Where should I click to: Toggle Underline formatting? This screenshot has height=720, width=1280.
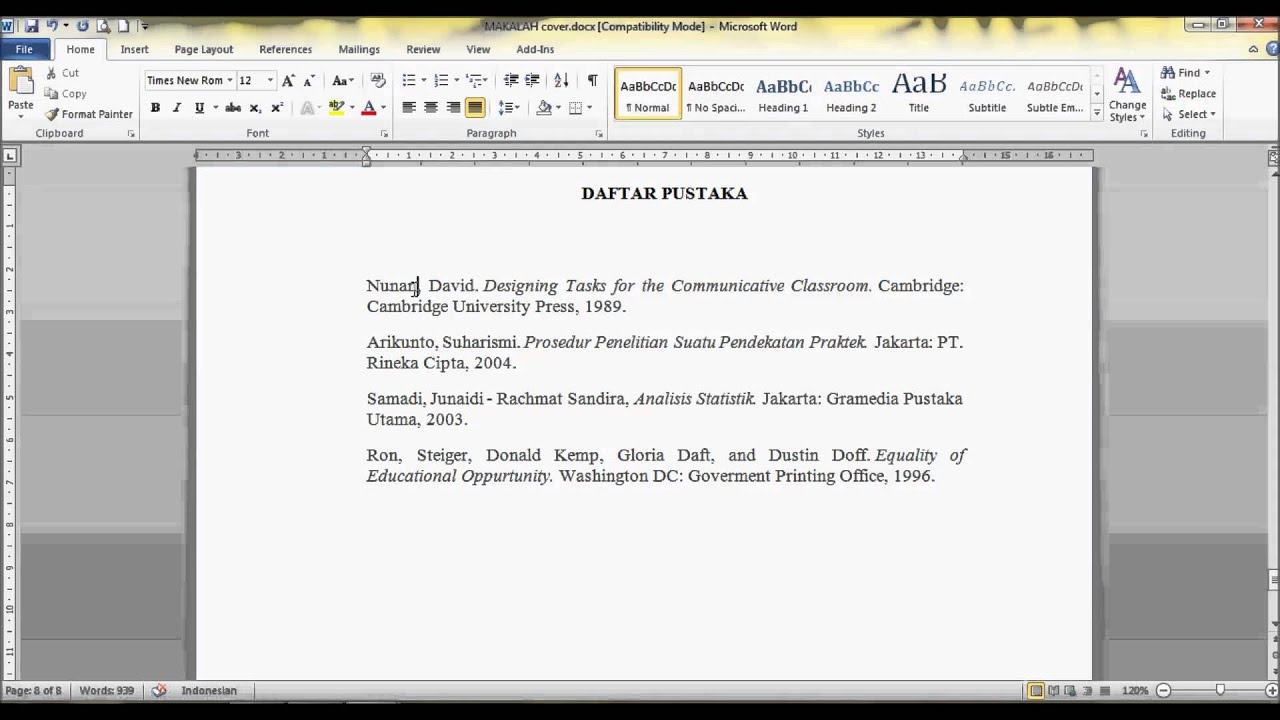point(199,108)
